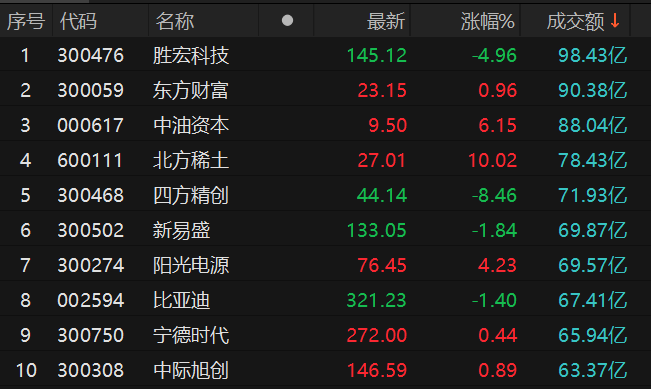The image size is (651, 389).
Task: Open stock 北方稀土 row
Action: pyautogui.click(x=326, y=160)
